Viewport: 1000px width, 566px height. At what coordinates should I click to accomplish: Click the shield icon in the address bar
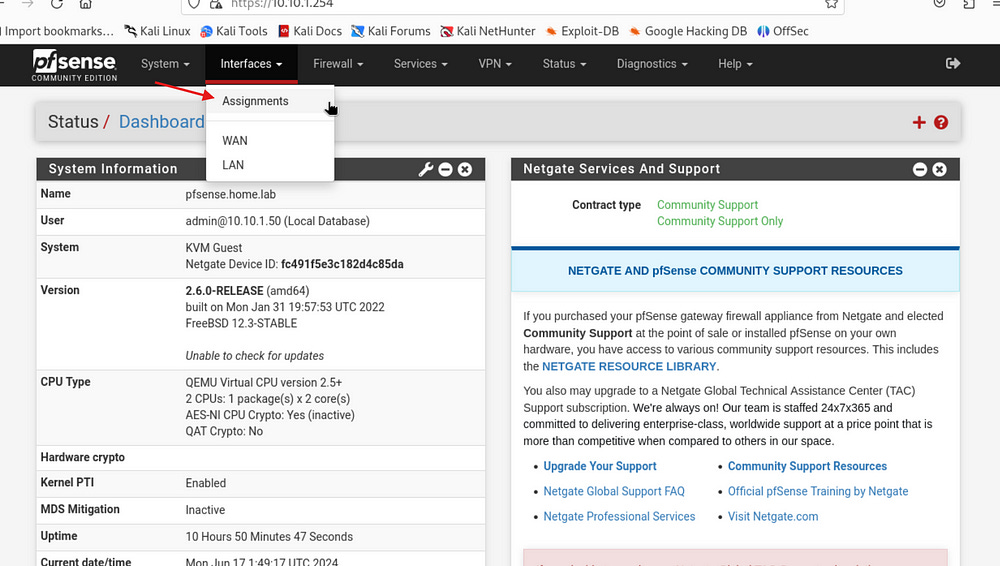[x=194, y=4]
